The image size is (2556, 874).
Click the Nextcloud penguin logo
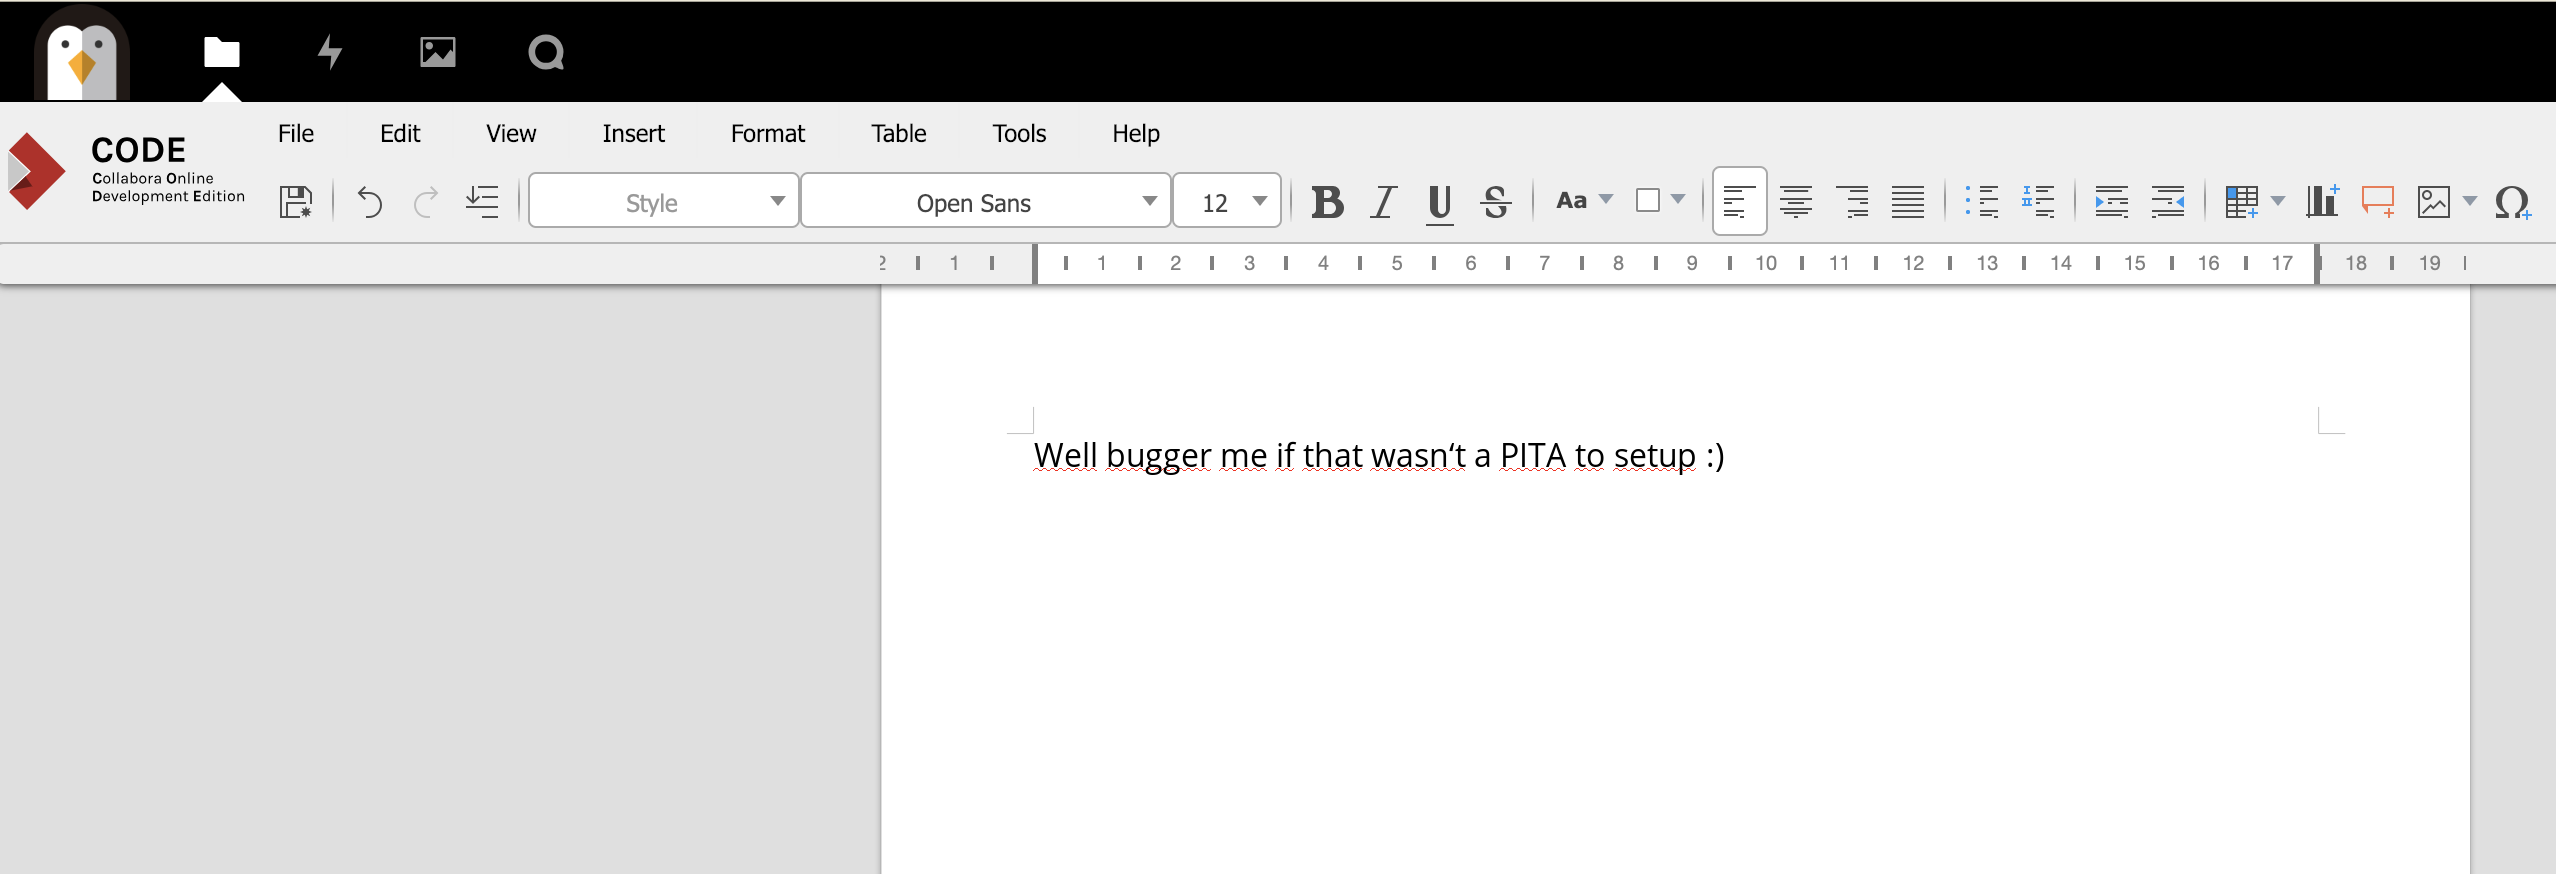(82, 56)
